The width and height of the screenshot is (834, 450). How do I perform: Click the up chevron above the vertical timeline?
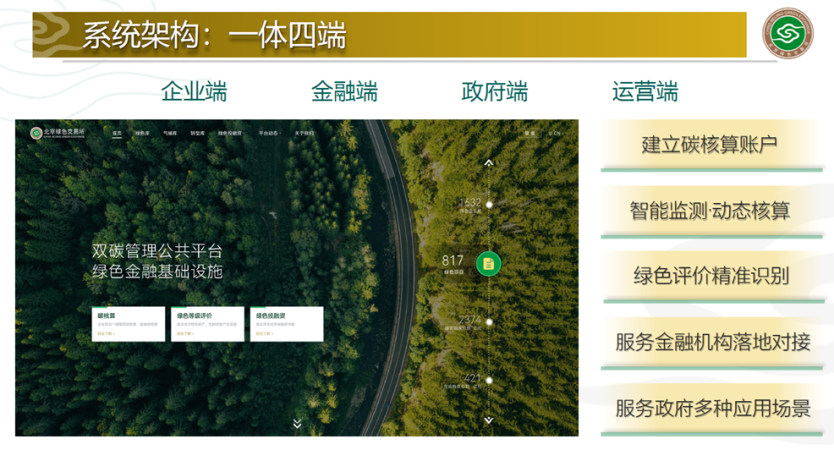coord(488,162)
